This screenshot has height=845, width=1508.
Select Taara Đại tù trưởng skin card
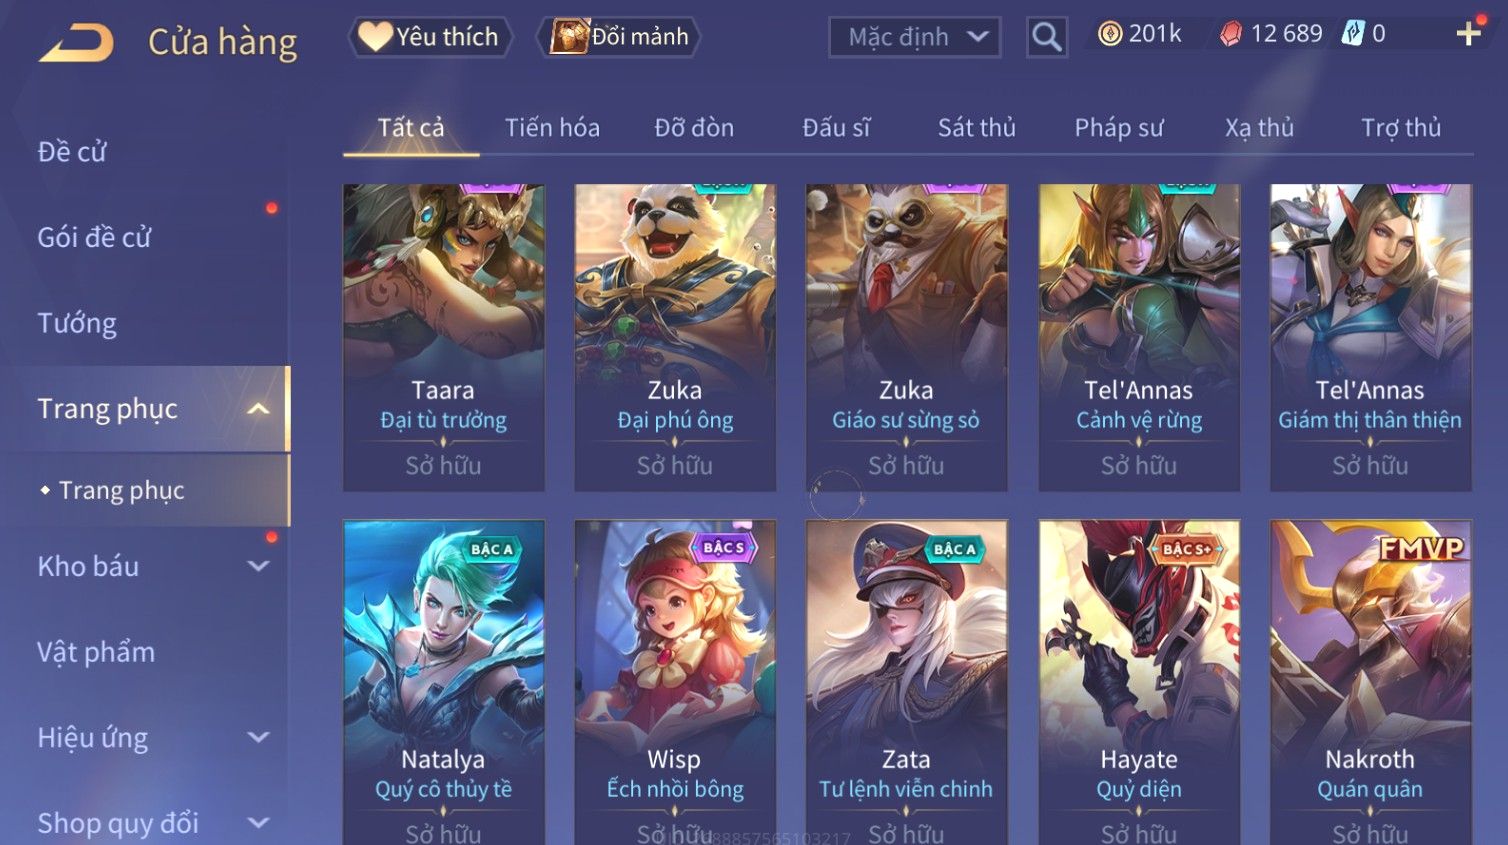(x=443, y=337)
